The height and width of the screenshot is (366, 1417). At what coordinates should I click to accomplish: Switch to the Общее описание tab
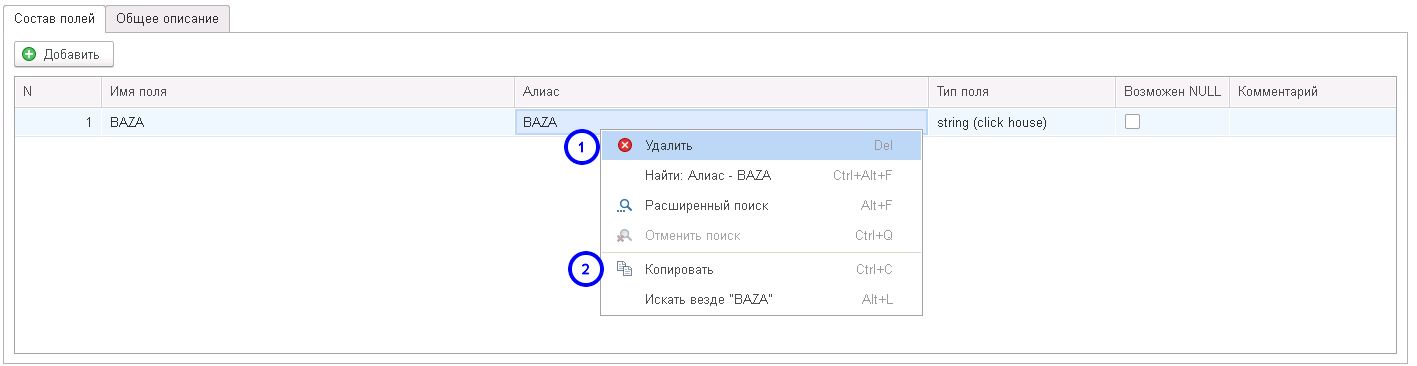pos(168,19)
